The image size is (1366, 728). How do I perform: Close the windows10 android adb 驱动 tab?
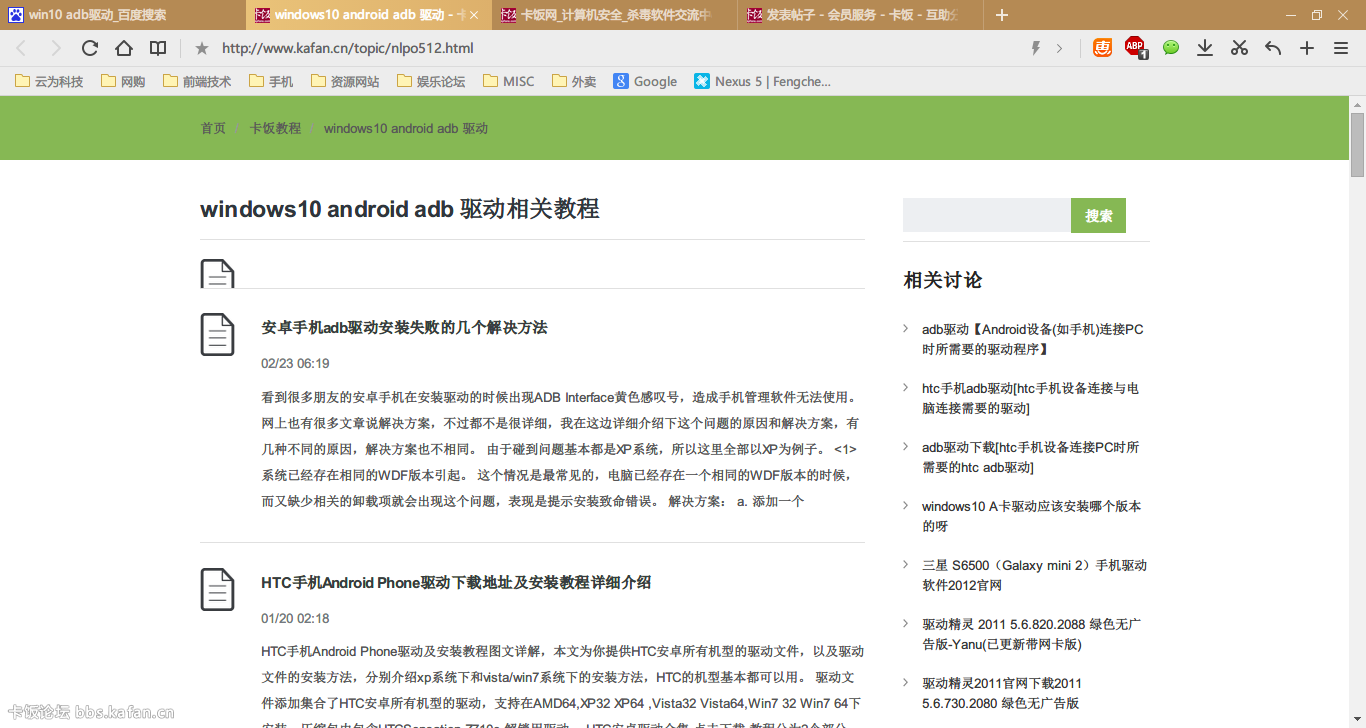(475, 15)
